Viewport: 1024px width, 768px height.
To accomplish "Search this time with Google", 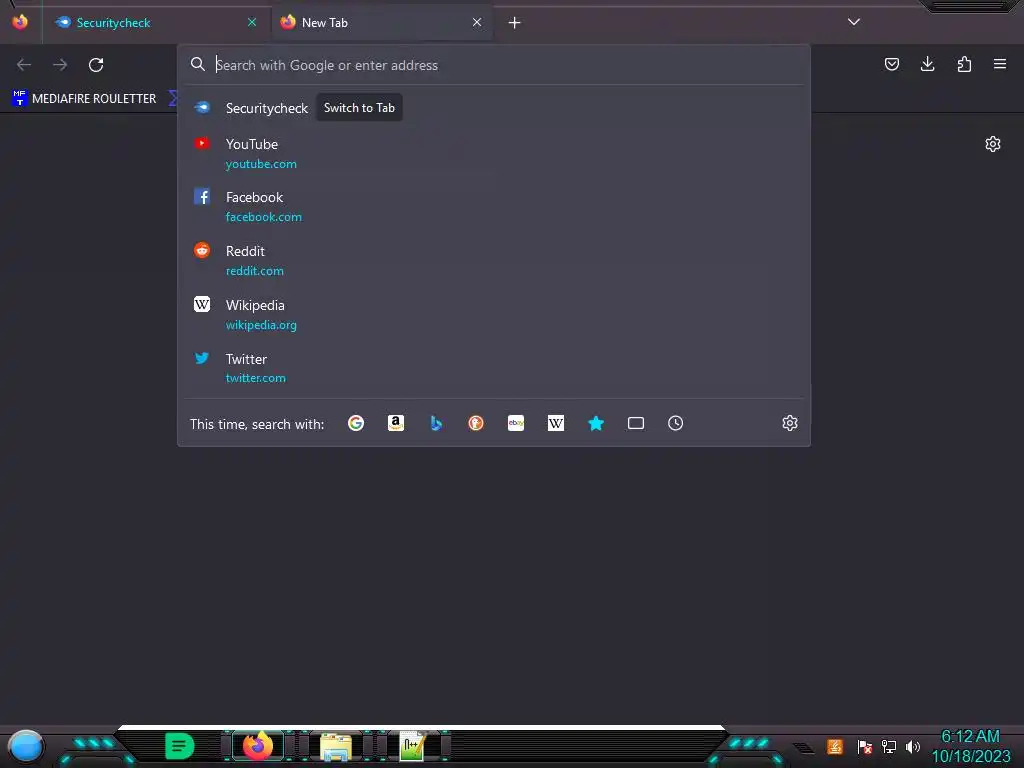I will tap(356, 423).
